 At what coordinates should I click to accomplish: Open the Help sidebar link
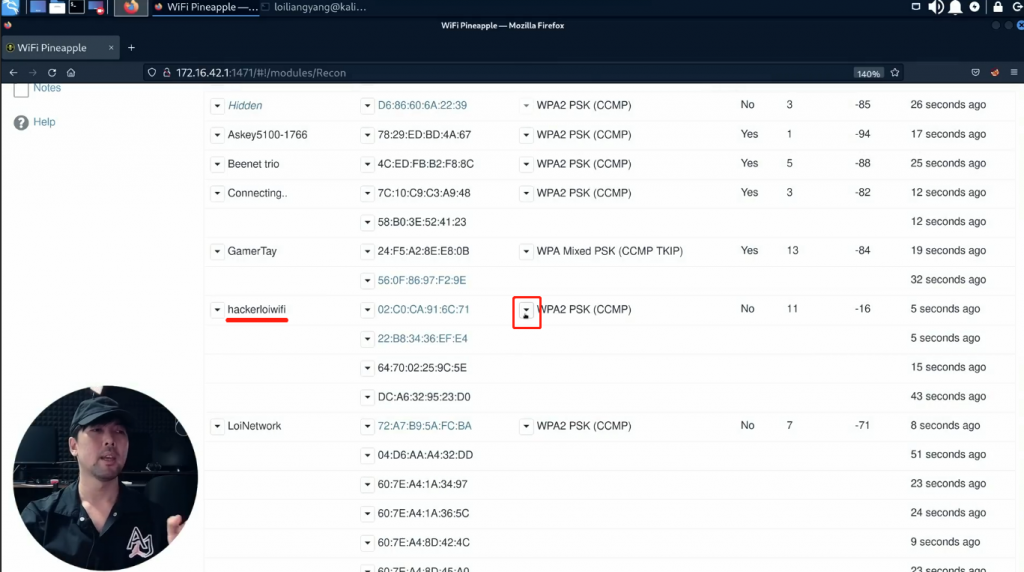tap(44, 122)
